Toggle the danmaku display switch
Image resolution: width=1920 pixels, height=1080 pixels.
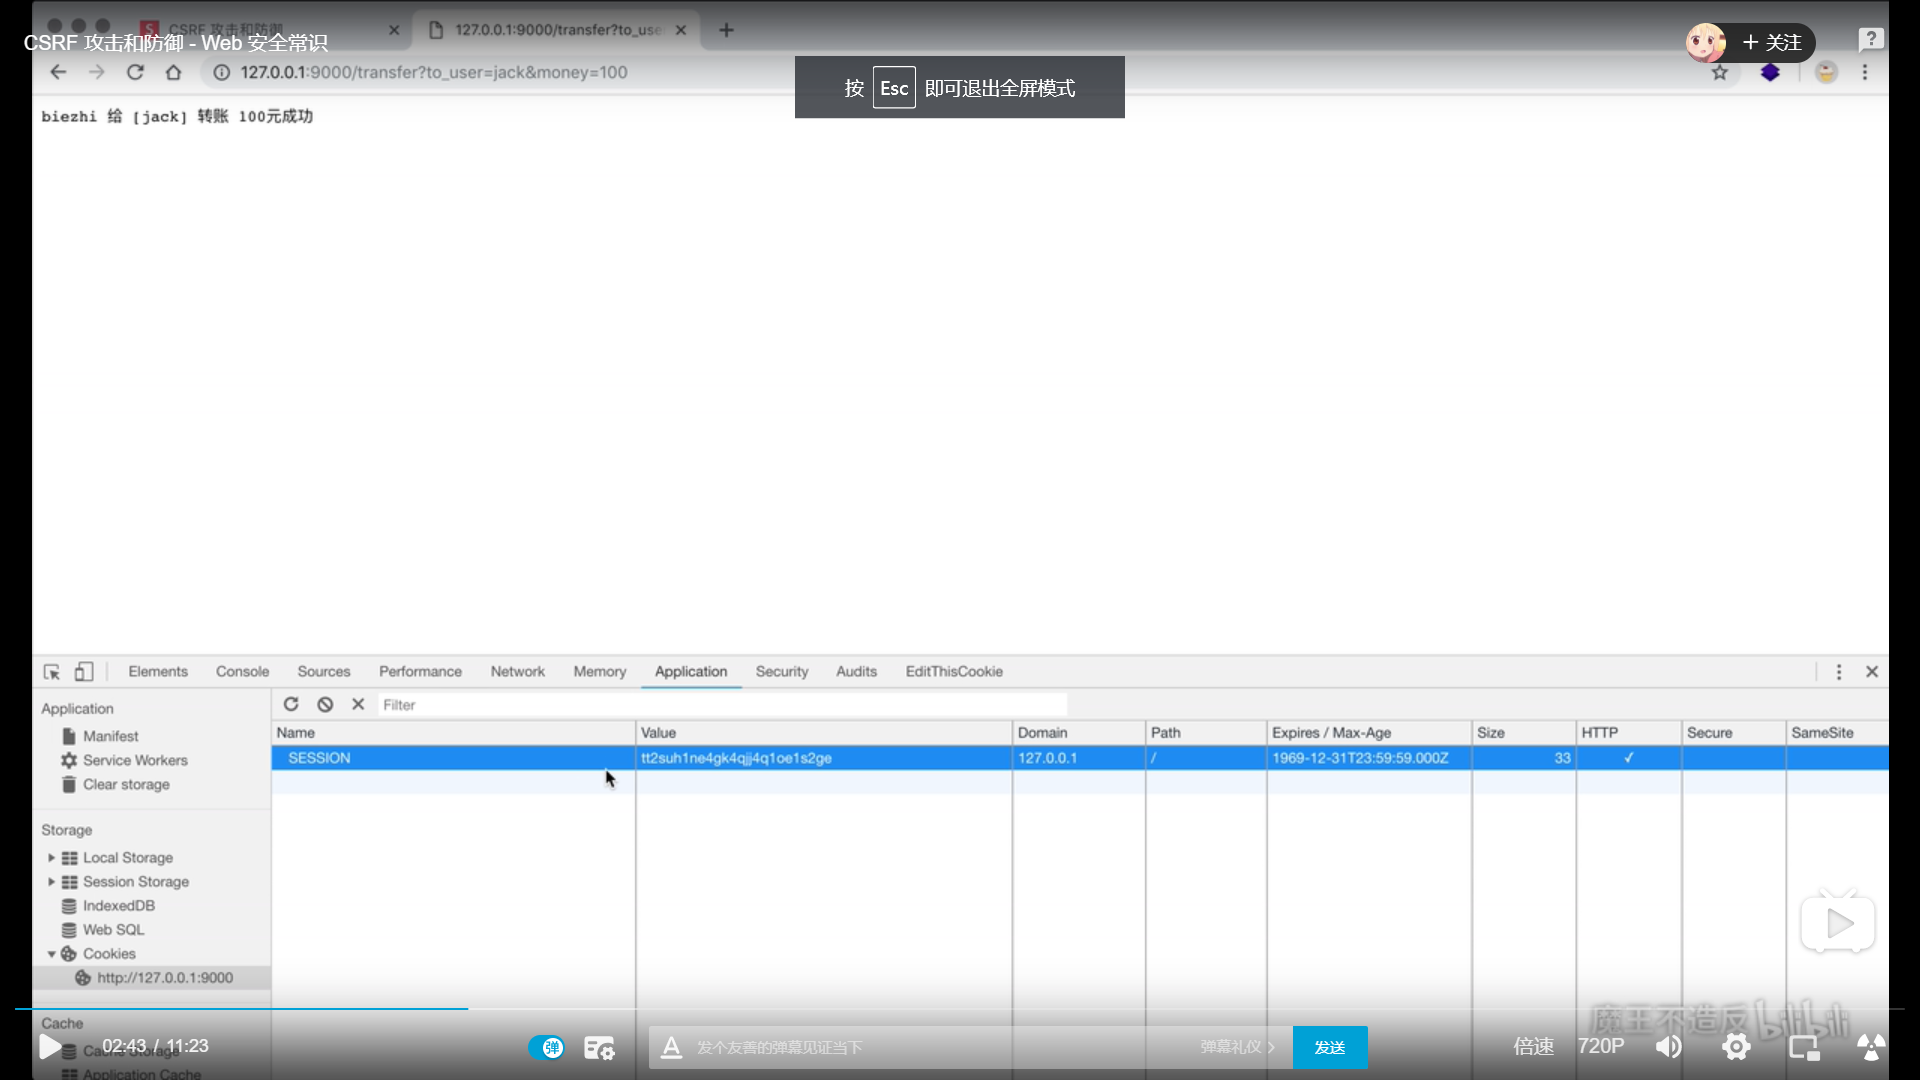(546, 1047)
